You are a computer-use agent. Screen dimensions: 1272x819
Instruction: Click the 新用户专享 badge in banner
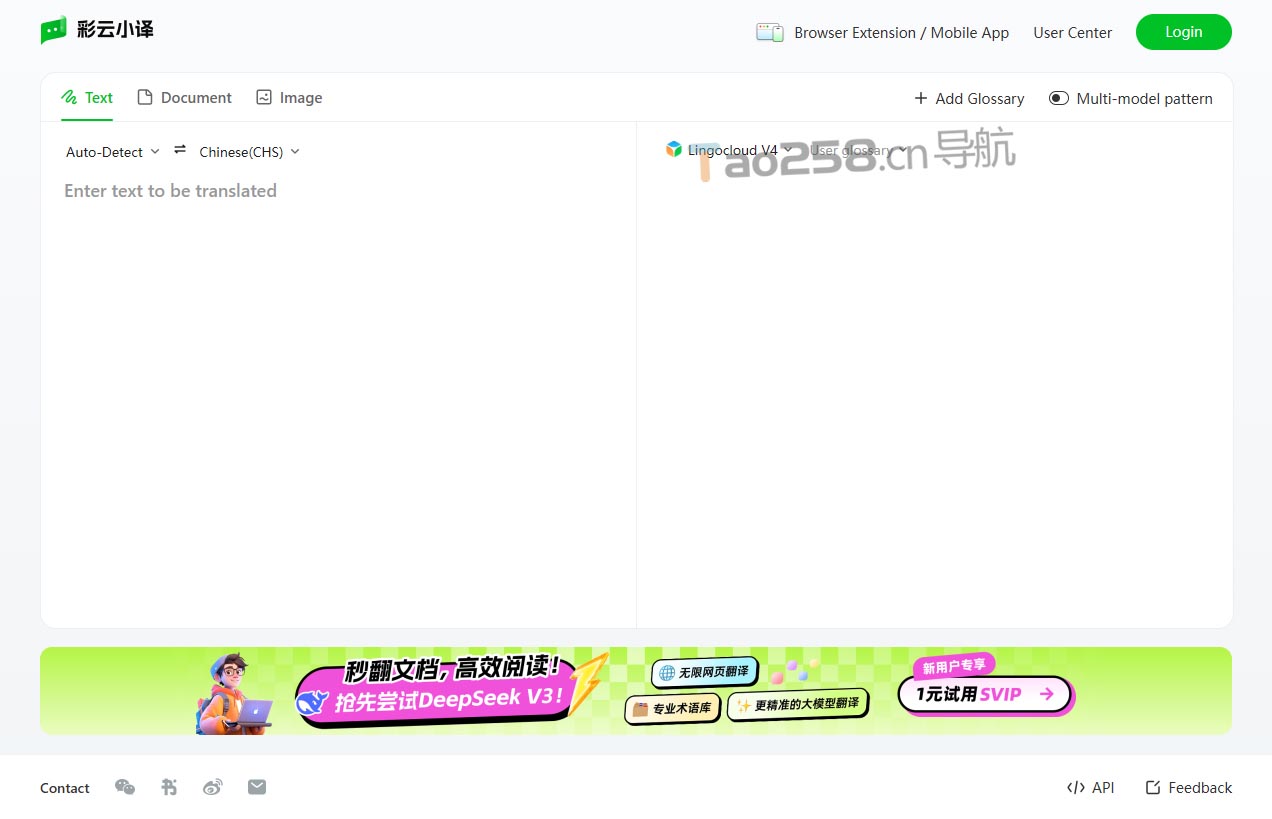[x=954, y=666]
